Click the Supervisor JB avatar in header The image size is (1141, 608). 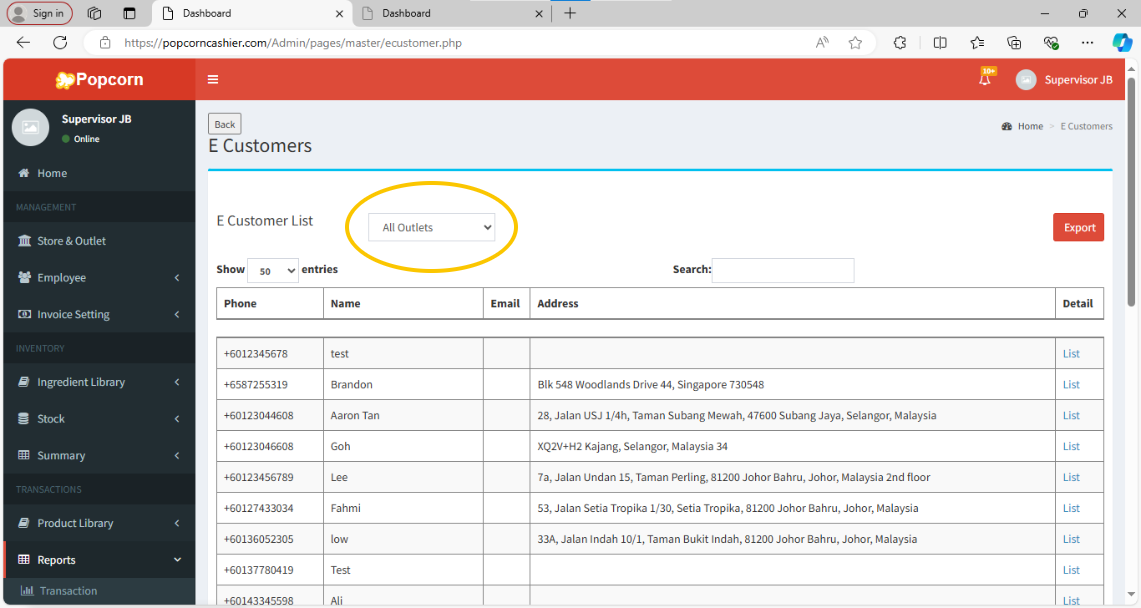pyautogui.click(x=1026, y=80)
